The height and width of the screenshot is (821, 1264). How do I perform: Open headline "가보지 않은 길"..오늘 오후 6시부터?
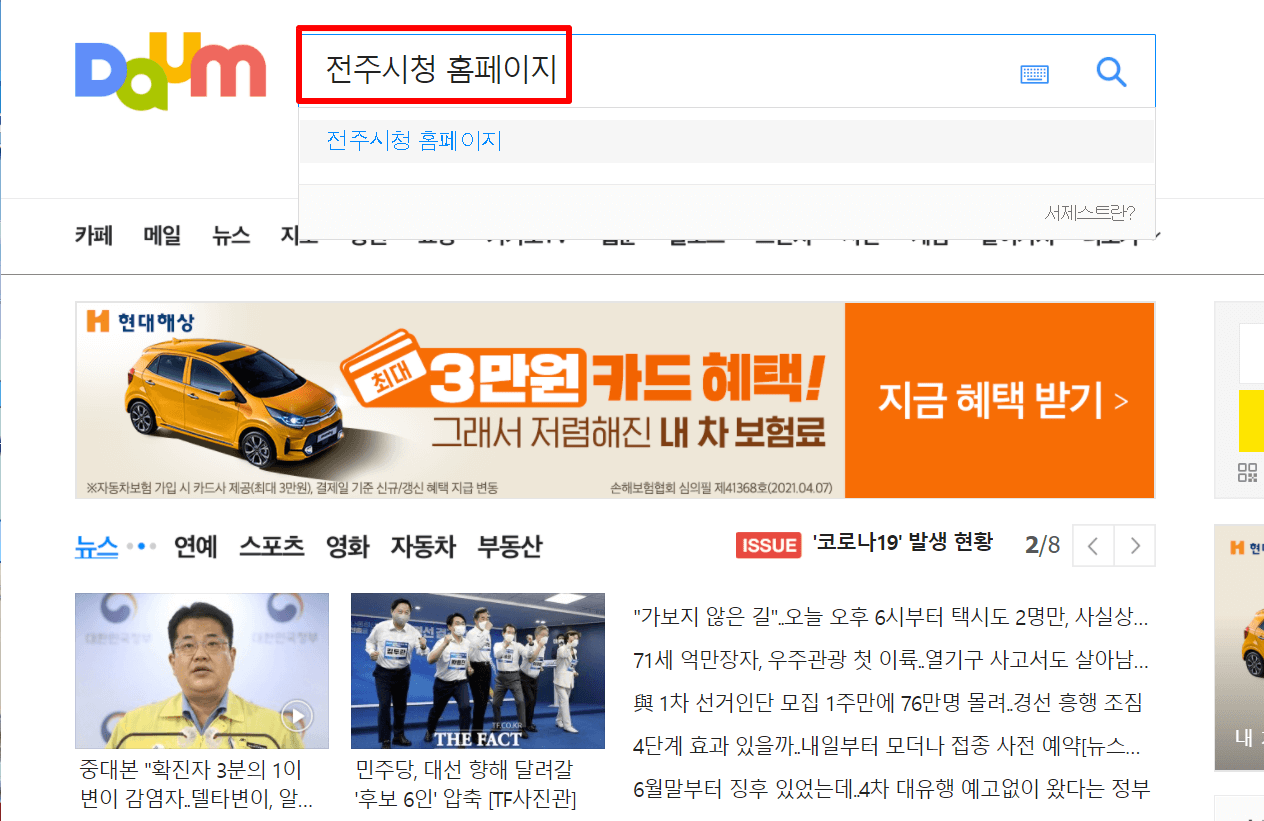(891, 617)
